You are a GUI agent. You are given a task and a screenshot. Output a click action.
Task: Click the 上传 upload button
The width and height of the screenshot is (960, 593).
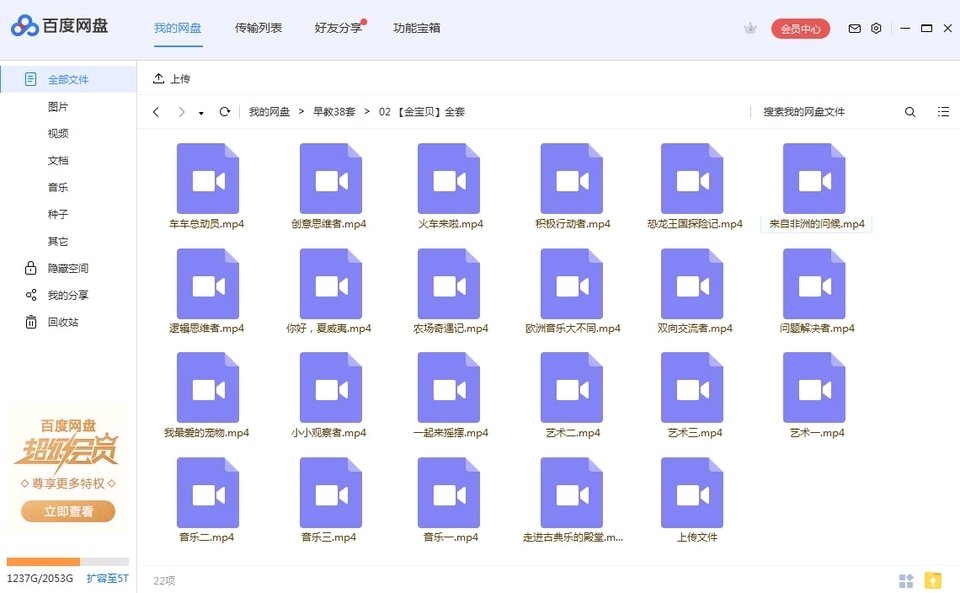[171, 78]
